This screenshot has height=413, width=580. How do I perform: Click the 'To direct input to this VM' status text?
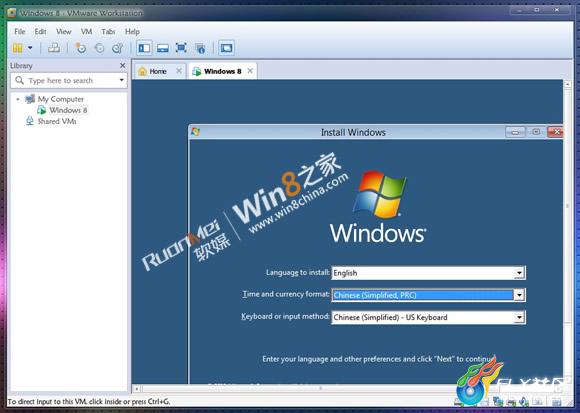88,402
